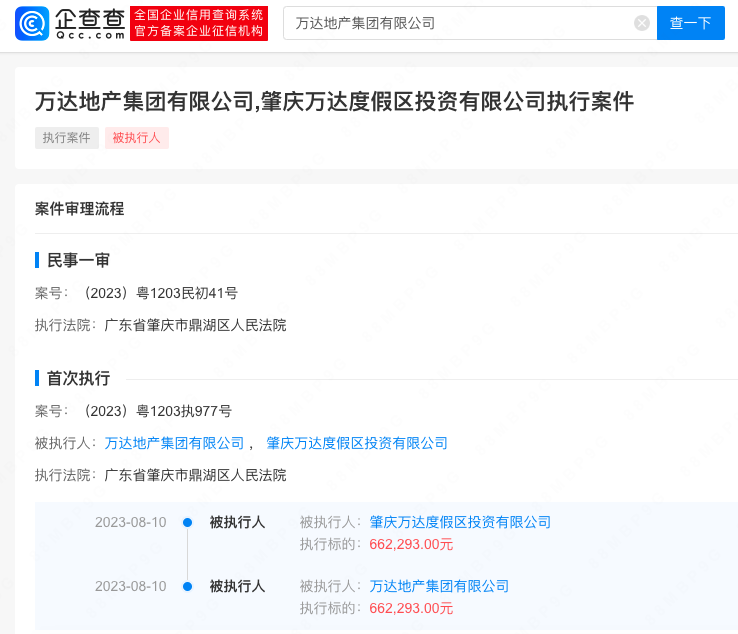Select the gray 执行案件 tag
Viewport: 738px width, 634px height.
67,138
